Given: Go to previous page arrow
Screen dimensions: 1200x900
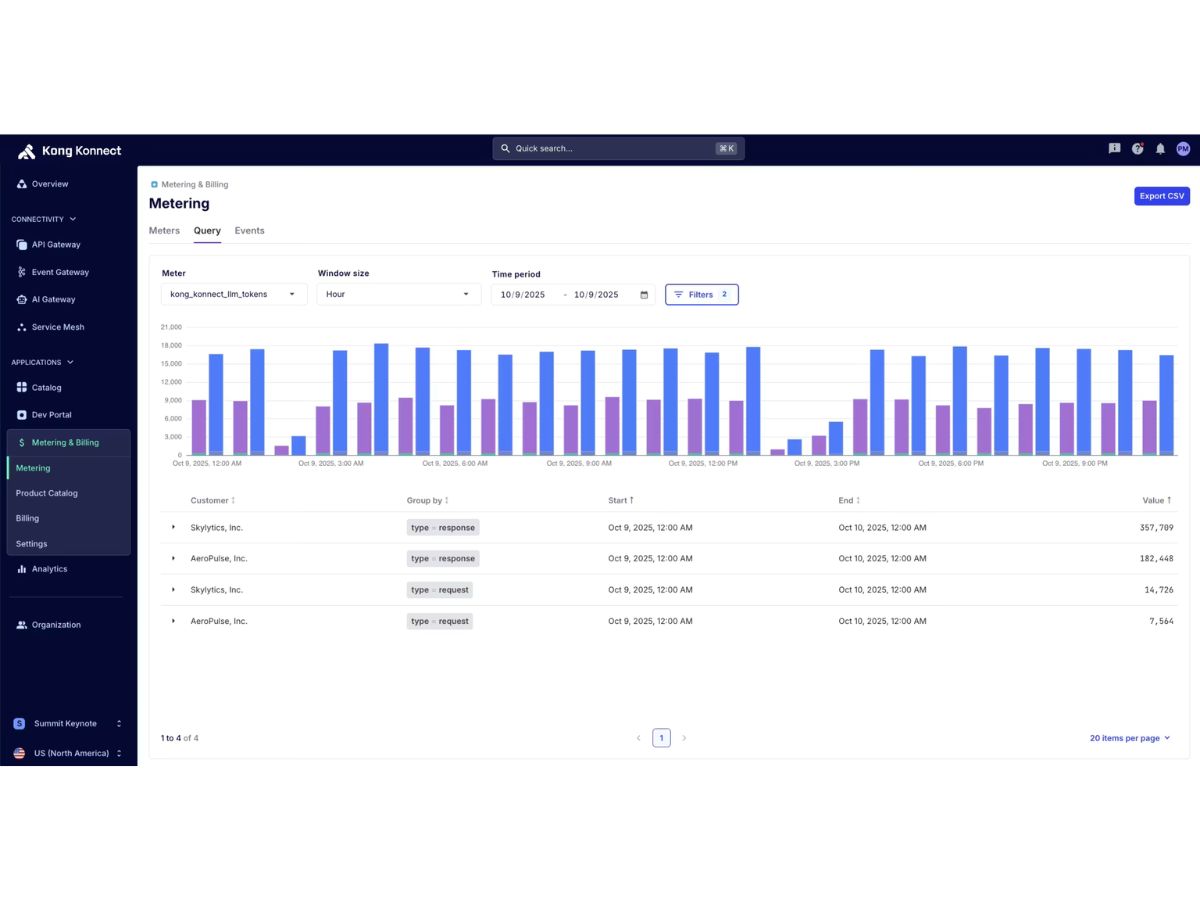Looking at the screenshot, I should [639, 738].
